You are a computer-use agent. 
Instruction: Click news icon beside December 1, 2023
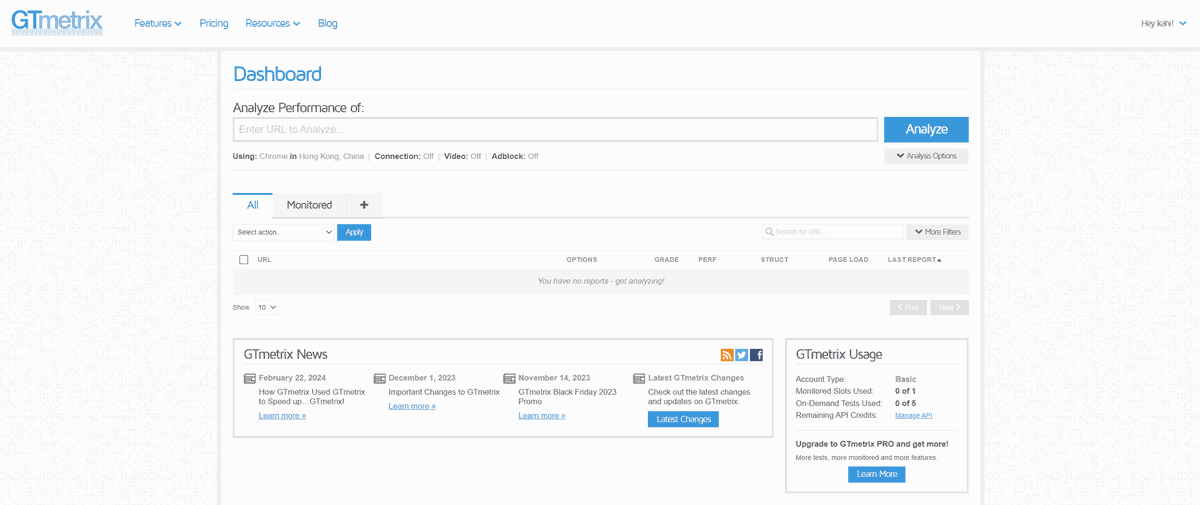380,379
